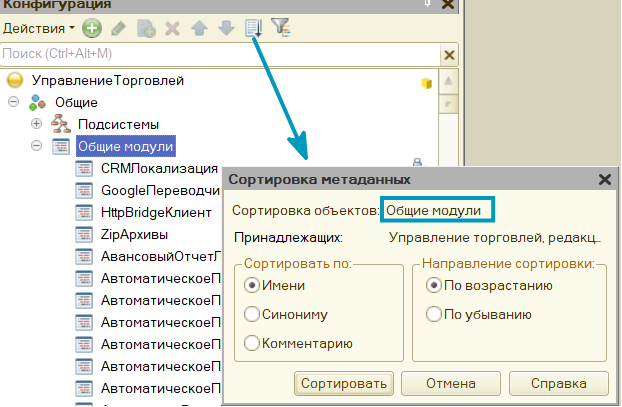Click the АвансовыйОтчет module icon
The image size is (622, 407).
[x=84, y=256]
